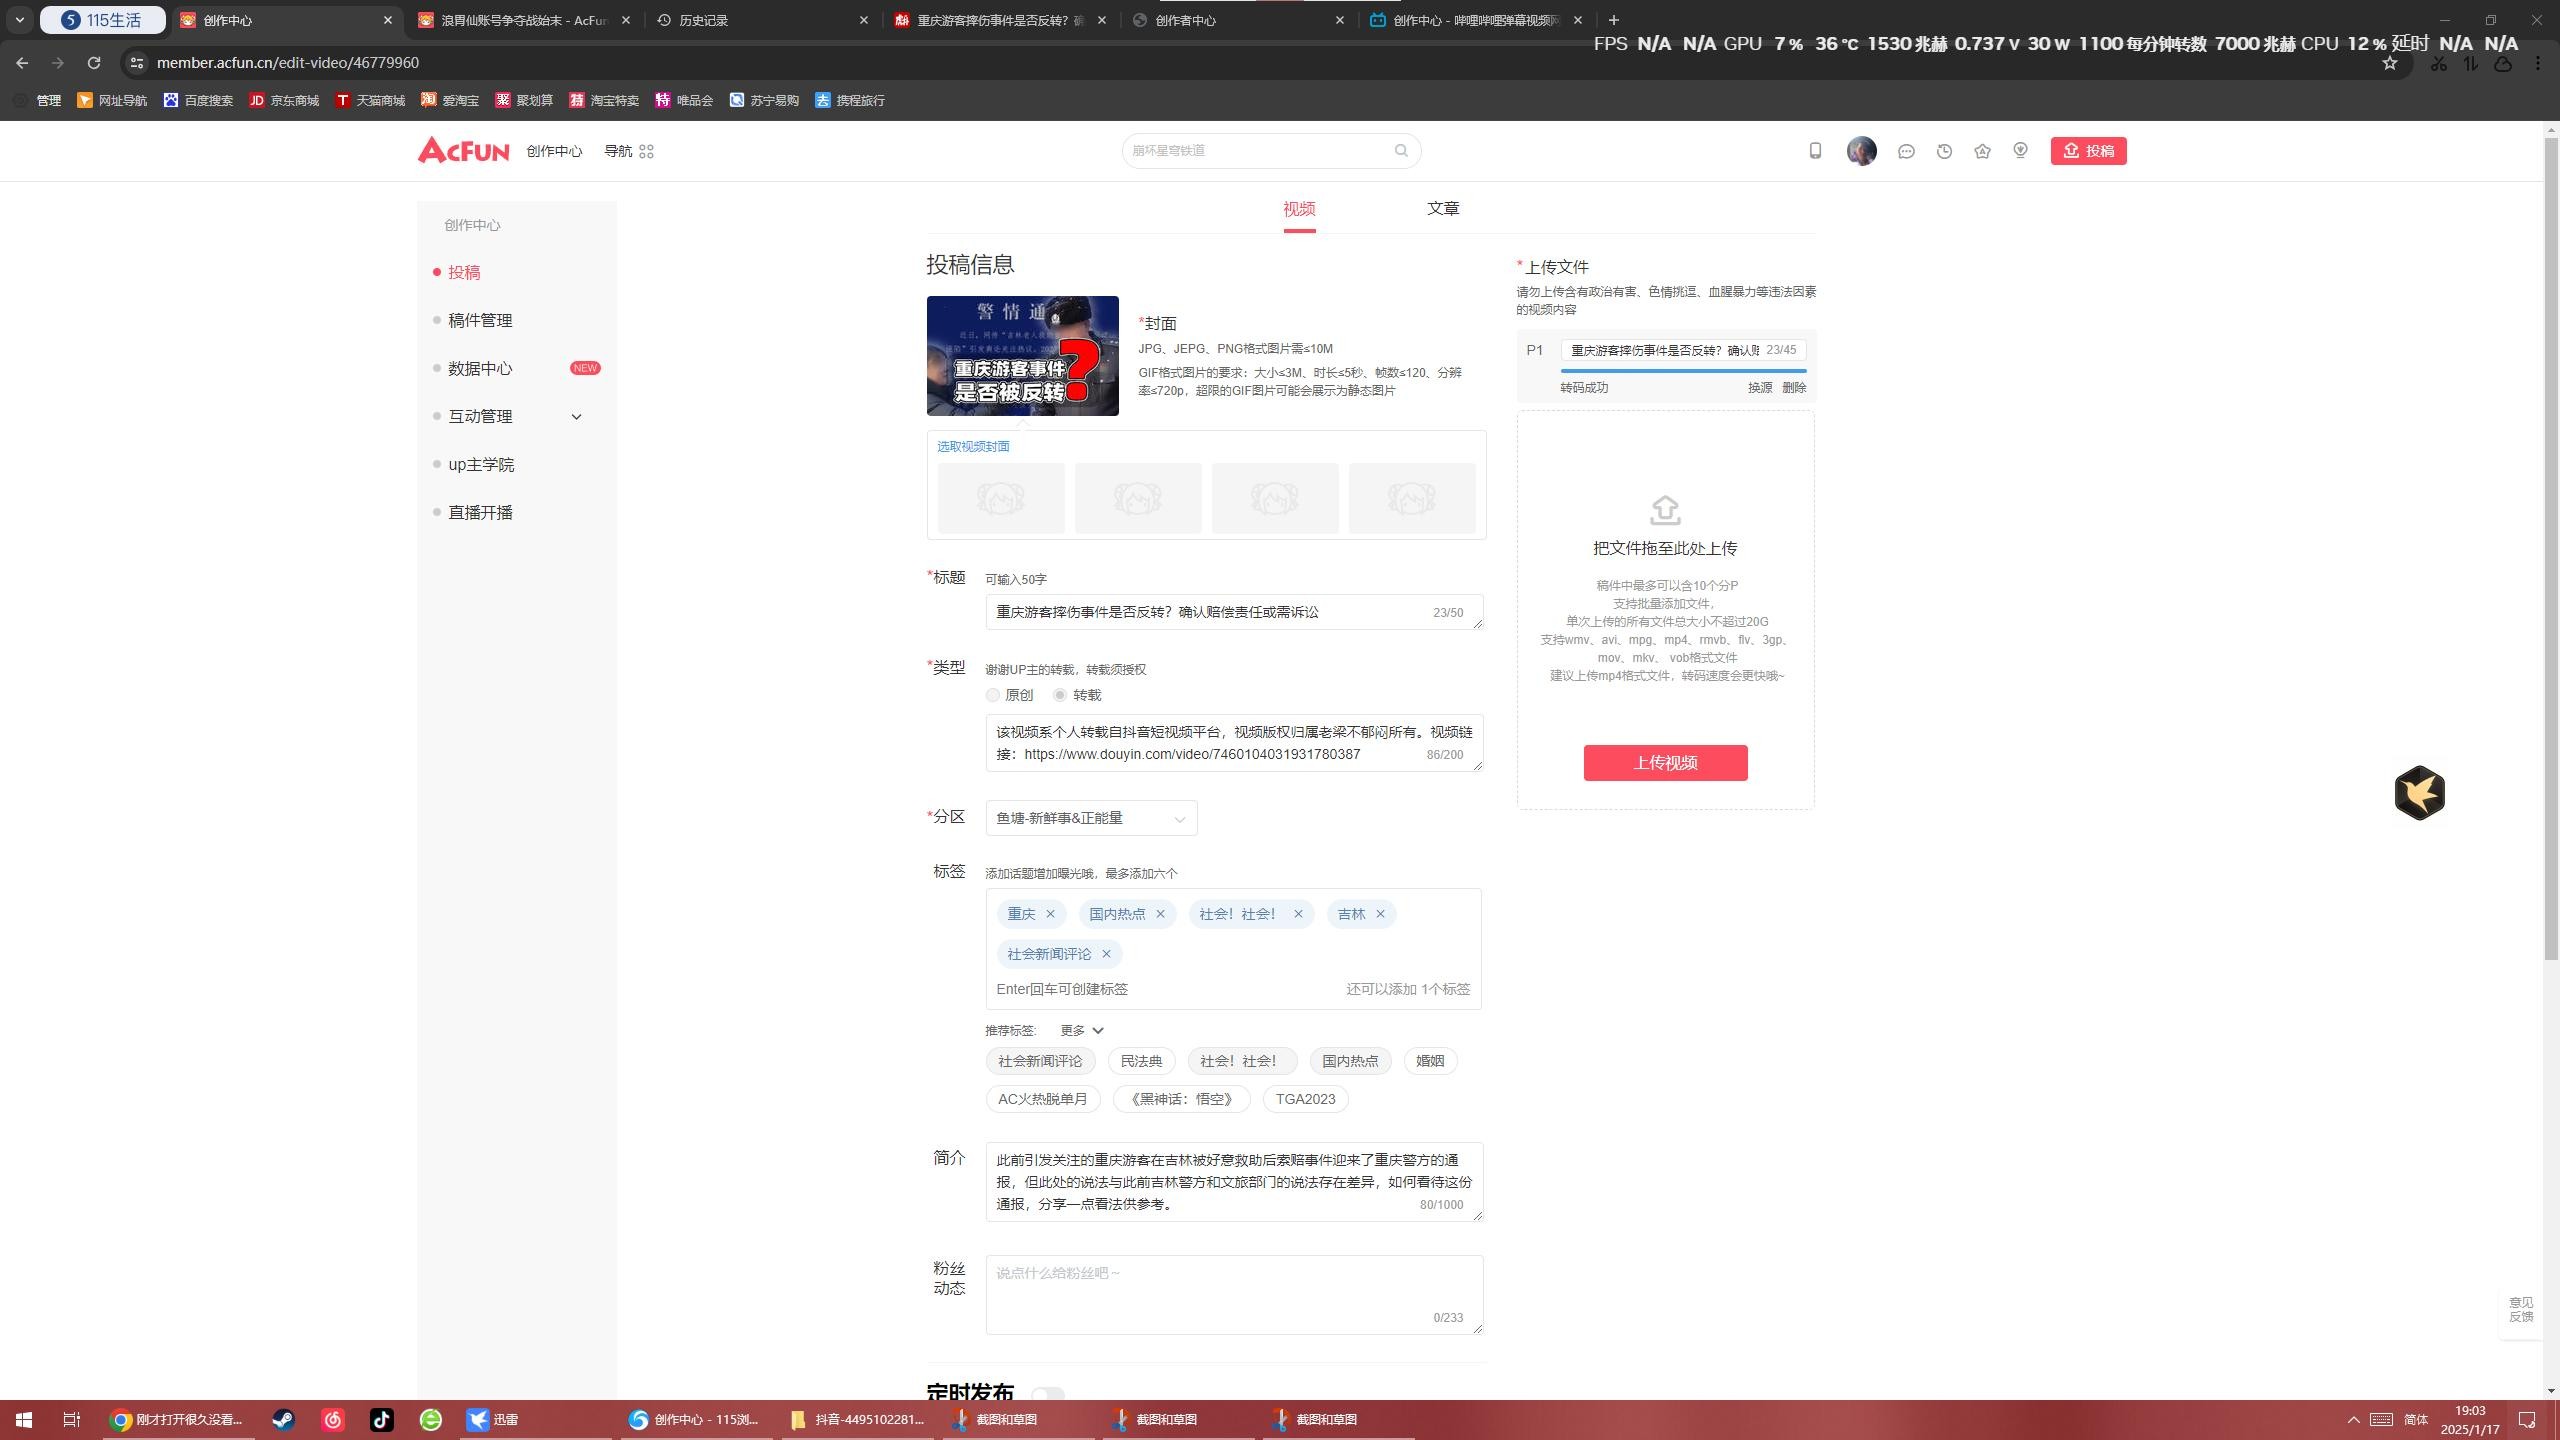The height and width of the screenshot is (1440, 2560).
Task: Open the messages chat bubble icon
Action: [x=1906, y=151]
